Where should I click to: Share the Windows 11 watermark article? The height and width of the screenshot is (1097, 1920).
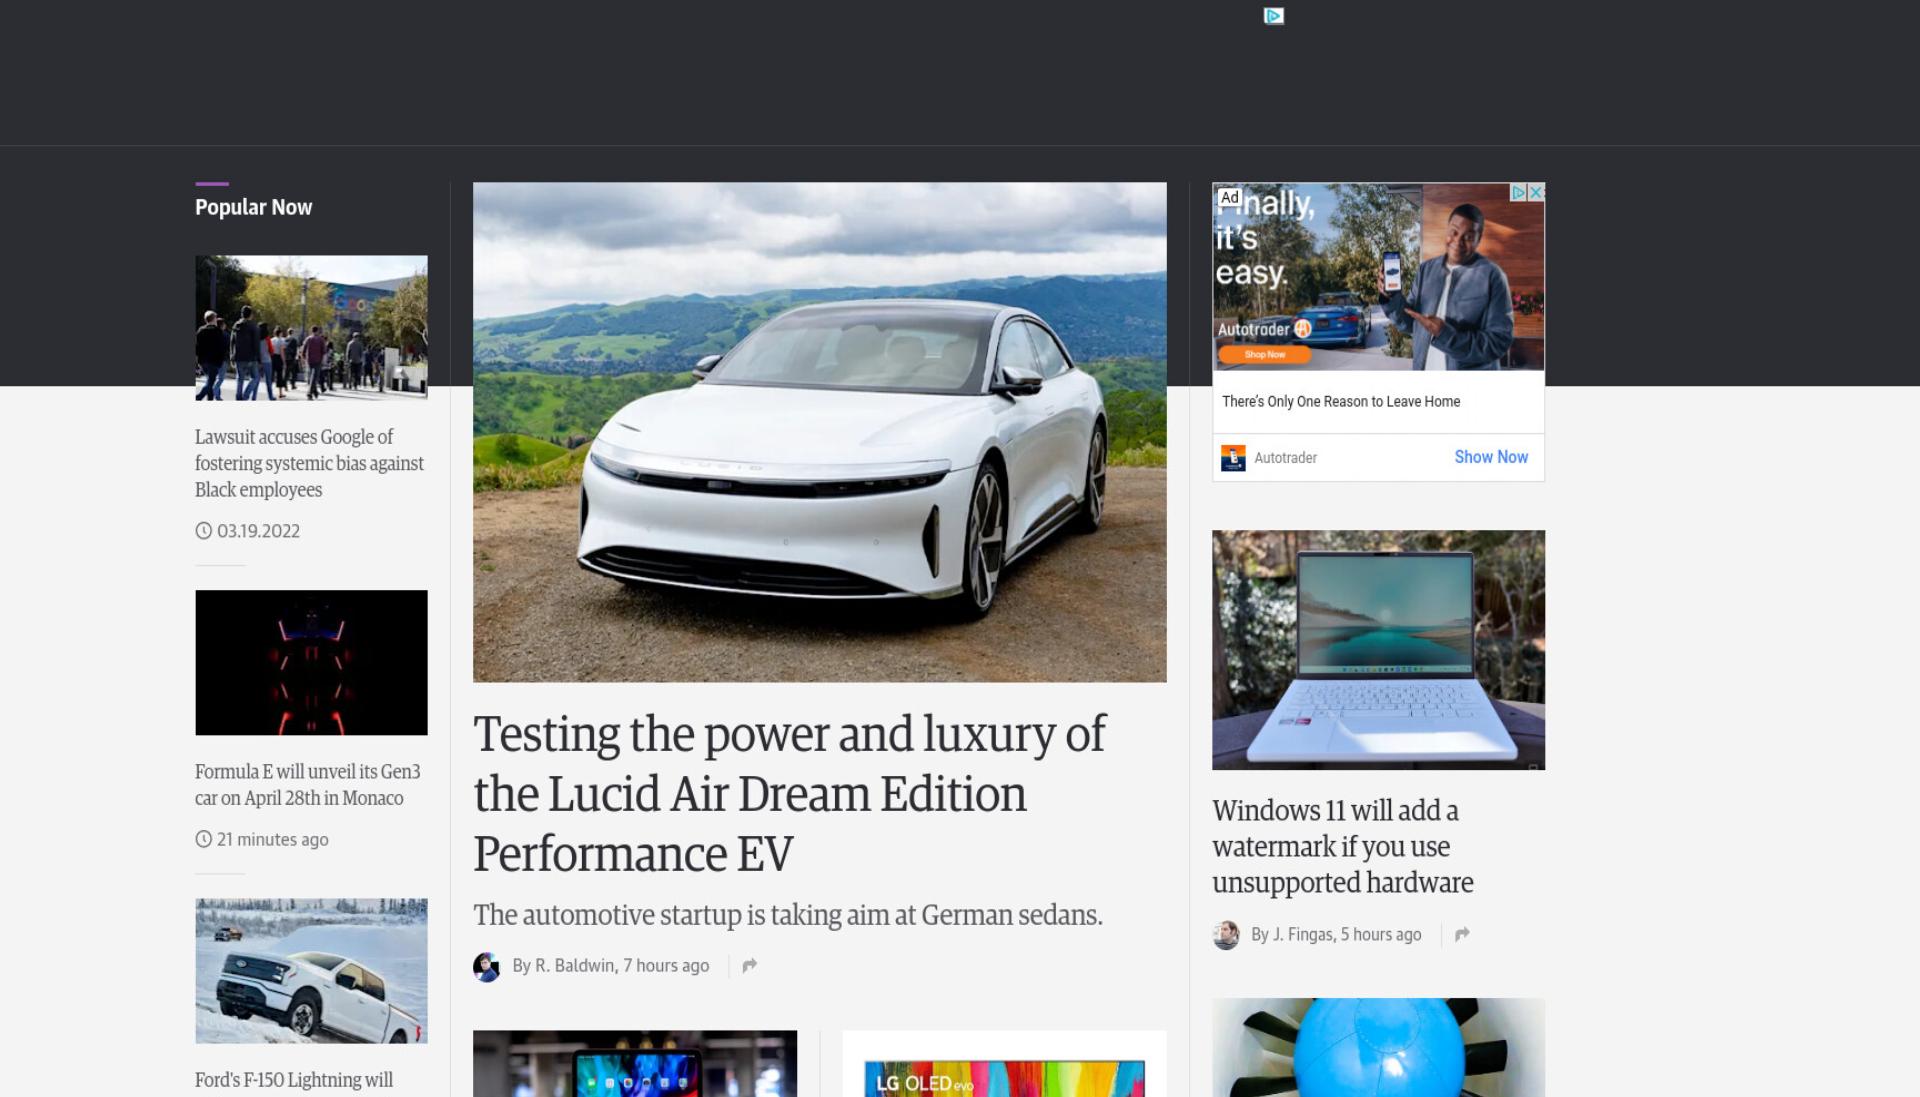pos(1462,934)
